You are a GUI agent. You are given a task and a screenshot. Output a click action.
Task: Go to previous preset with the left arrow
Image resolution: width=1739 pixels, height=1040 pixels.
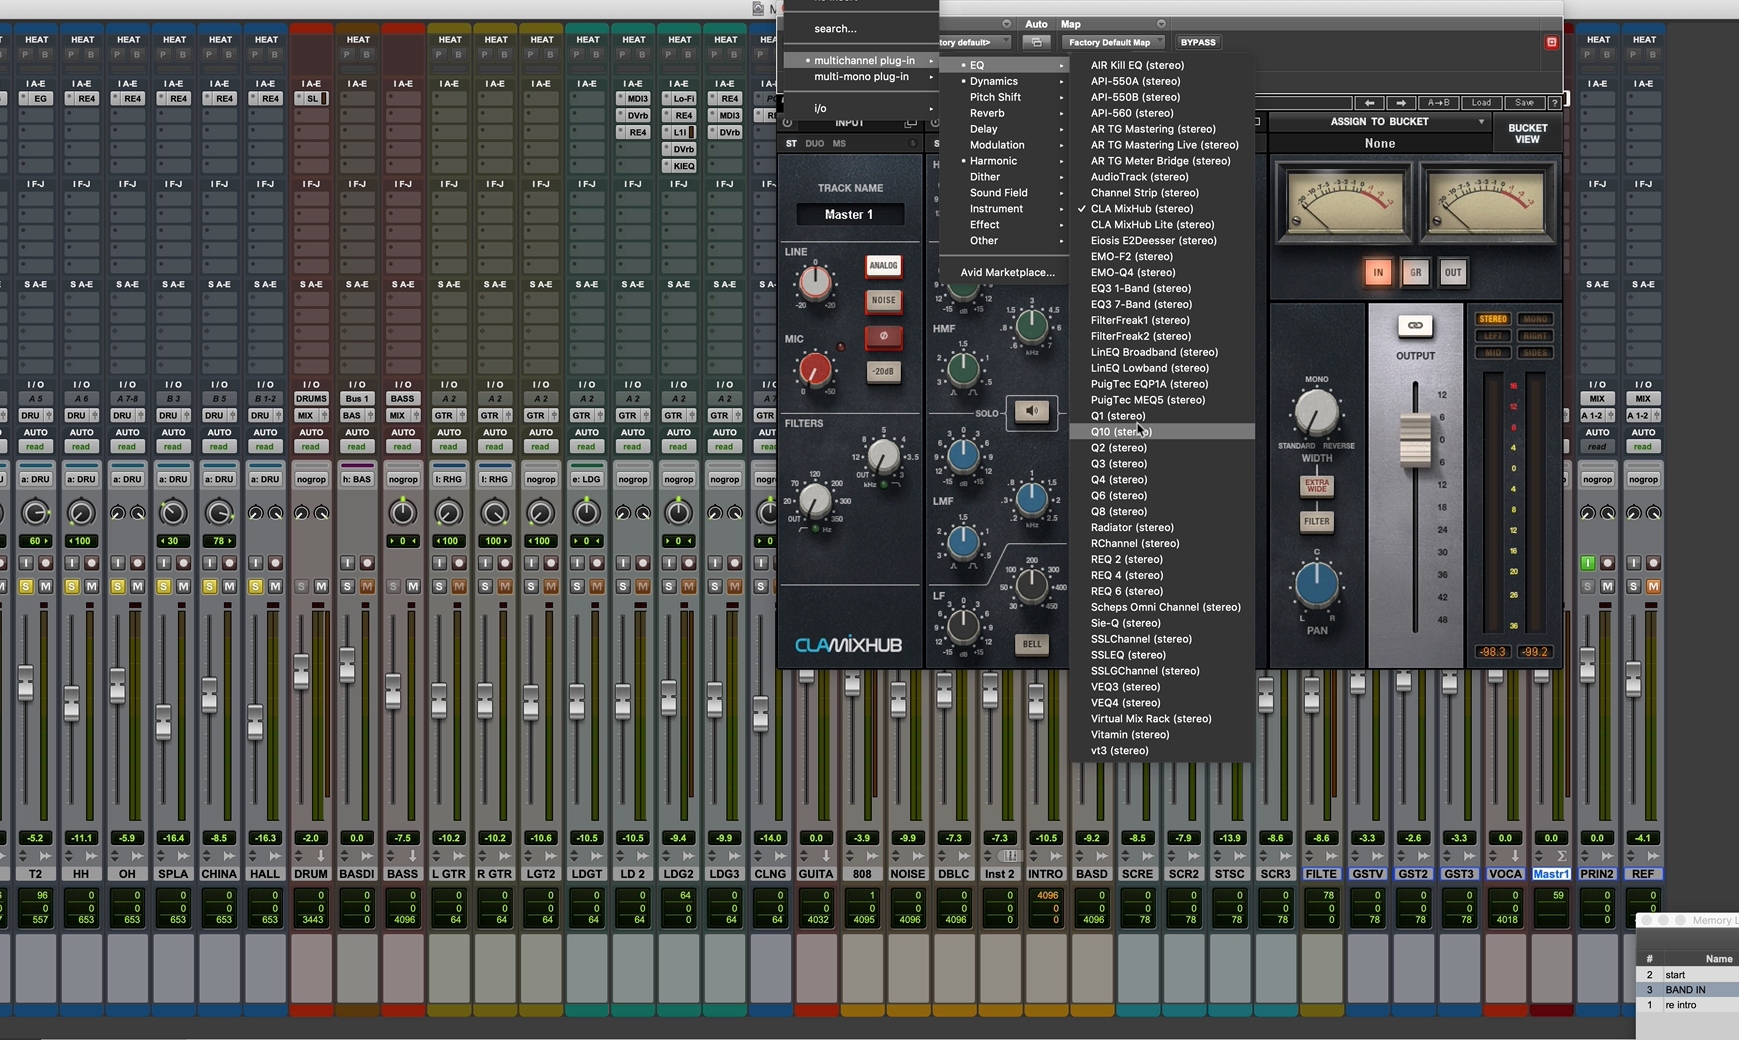pyautogui.click(x=1369, y=103)
